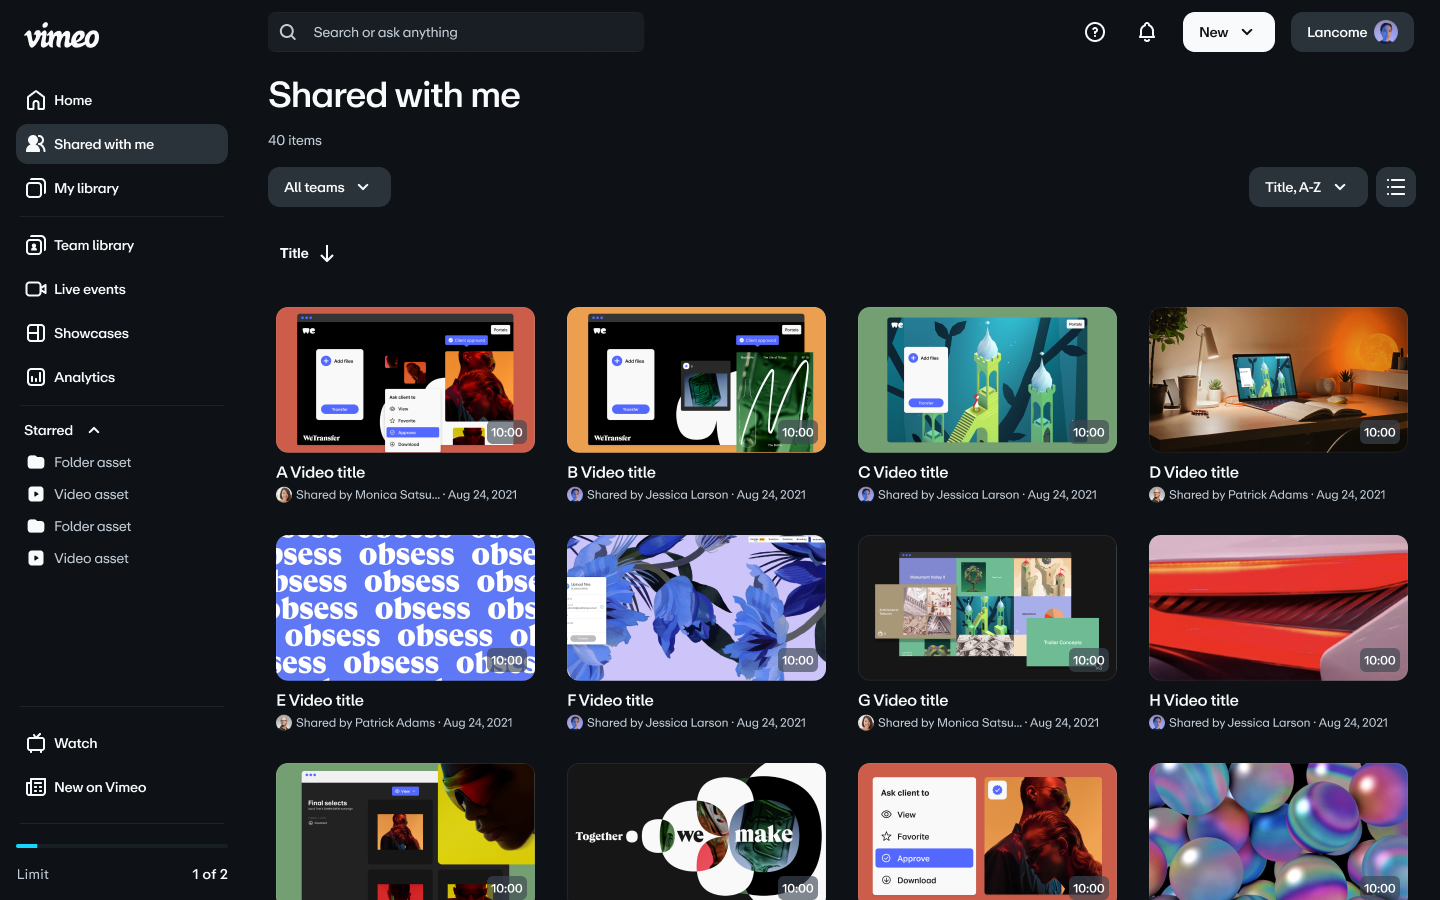Toggle the Title sort direction arrow
This screenshot has width=1440, height=900.
(327, 254)
